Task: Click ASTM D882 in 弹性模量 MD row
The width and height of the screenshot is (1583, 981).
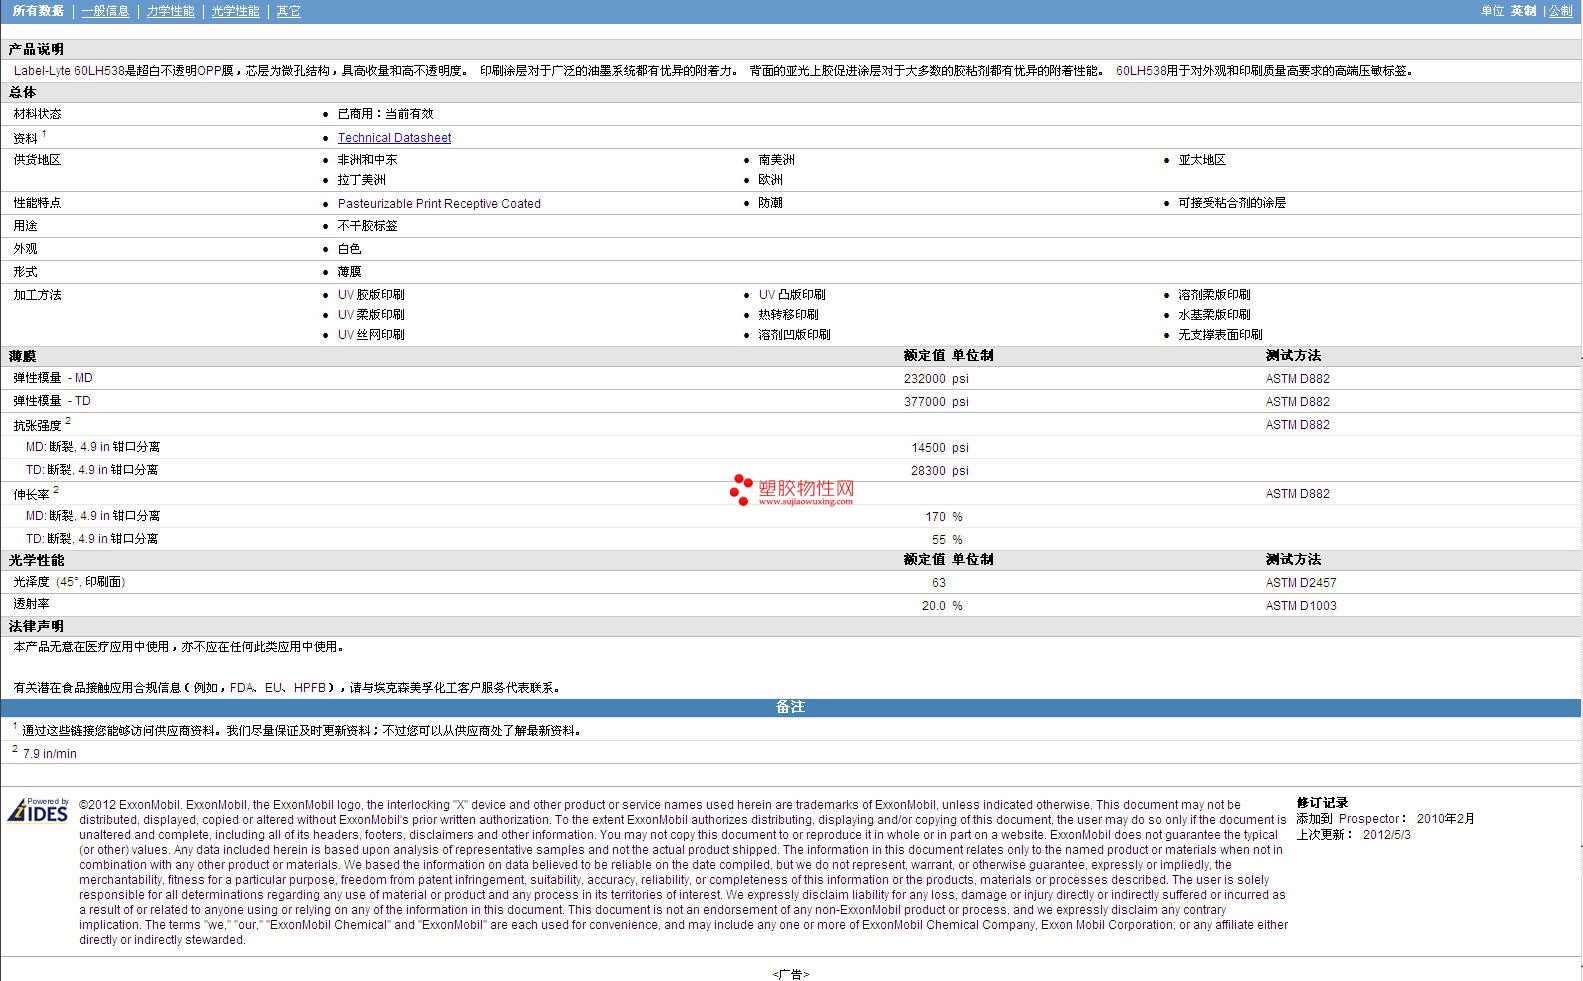Action: pos(1298,379)
